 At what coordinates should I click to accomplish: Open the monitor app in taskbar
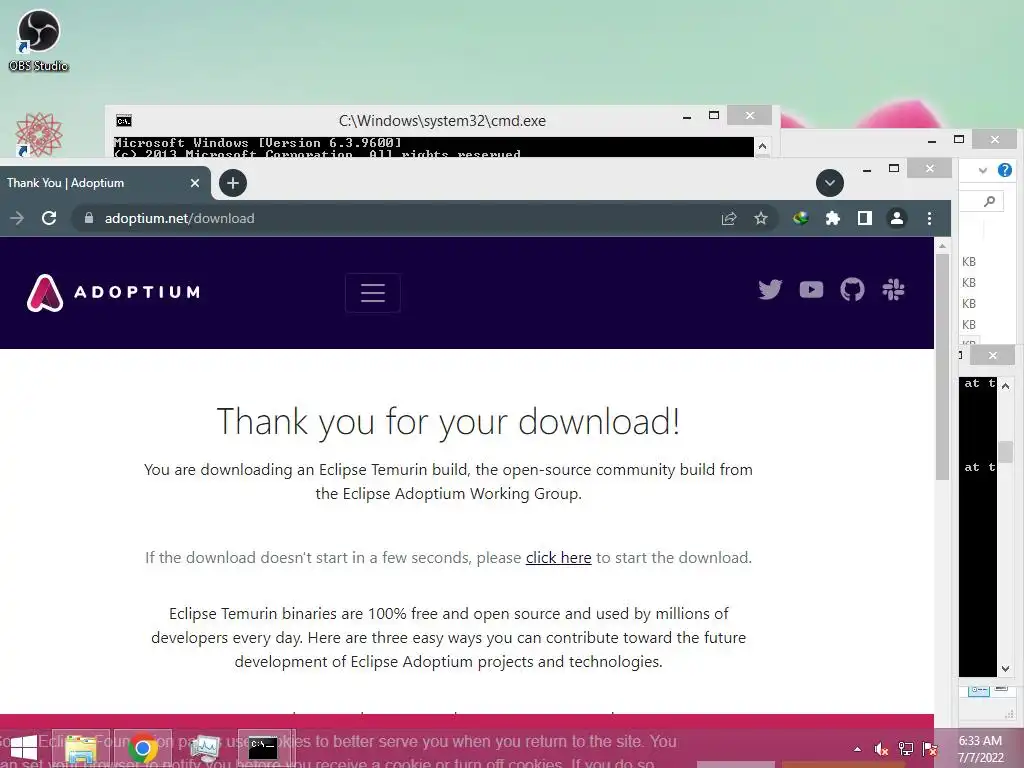coord(205,748)
